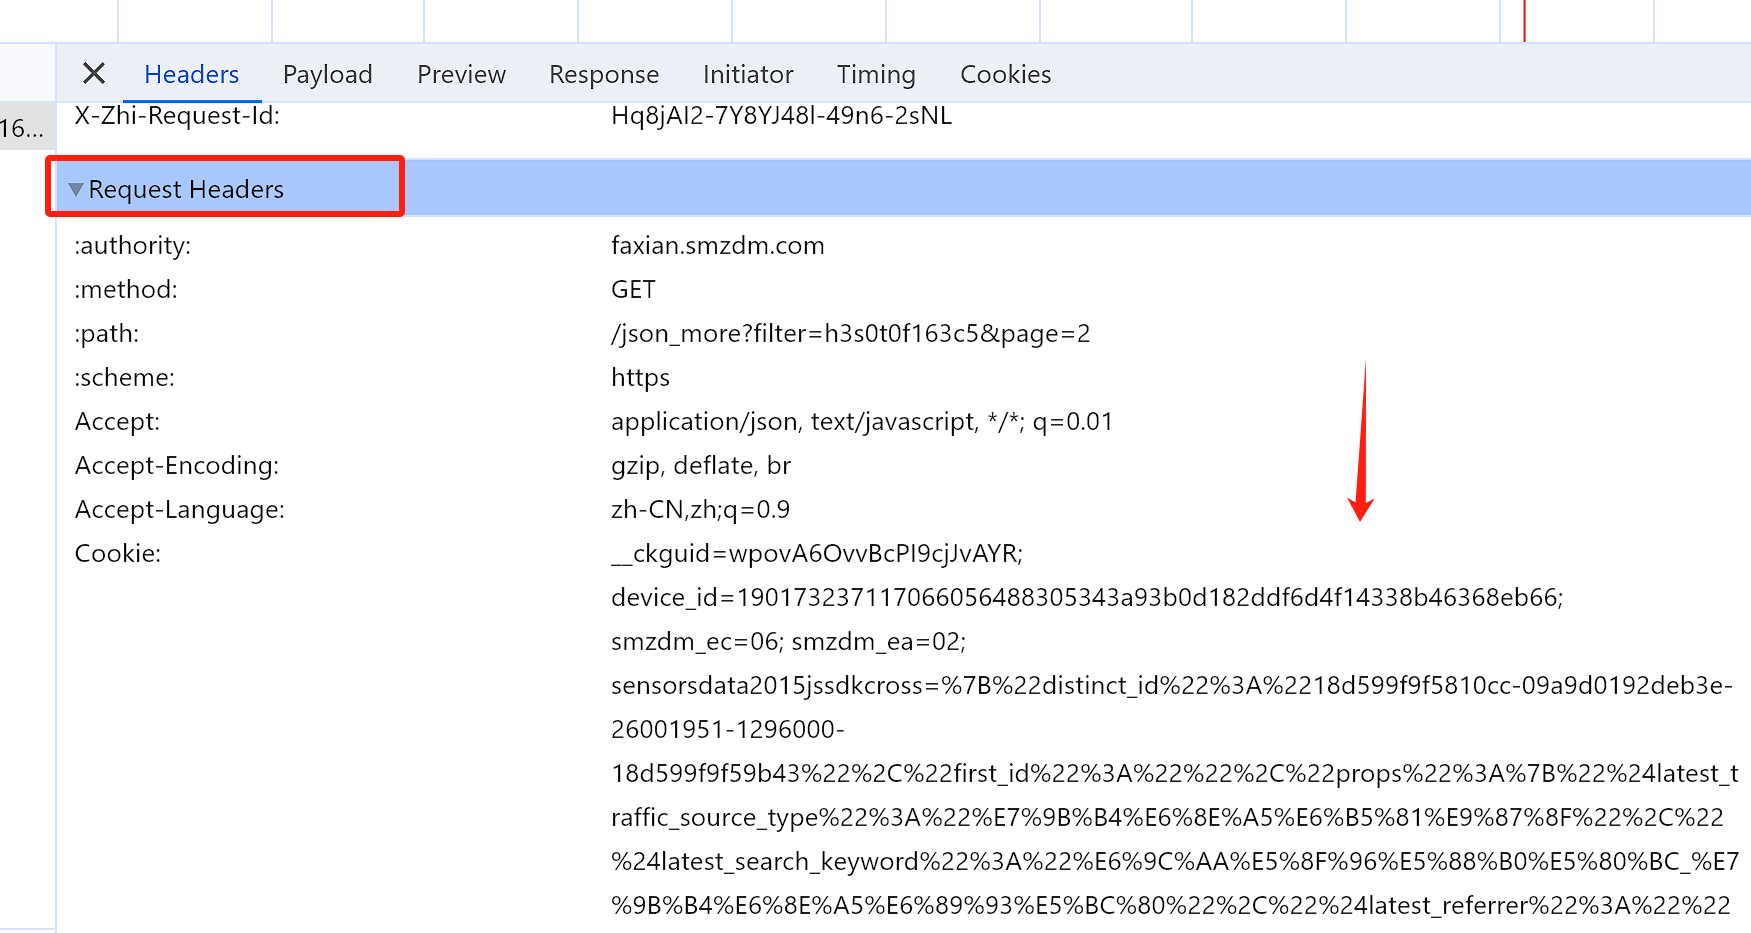Select the X-Zhi-Request-Id value Hq8jAI2-7Y8YJ48l-49n6-2sNL
This screenshot has height=933, width=1751.
(781, 116)
